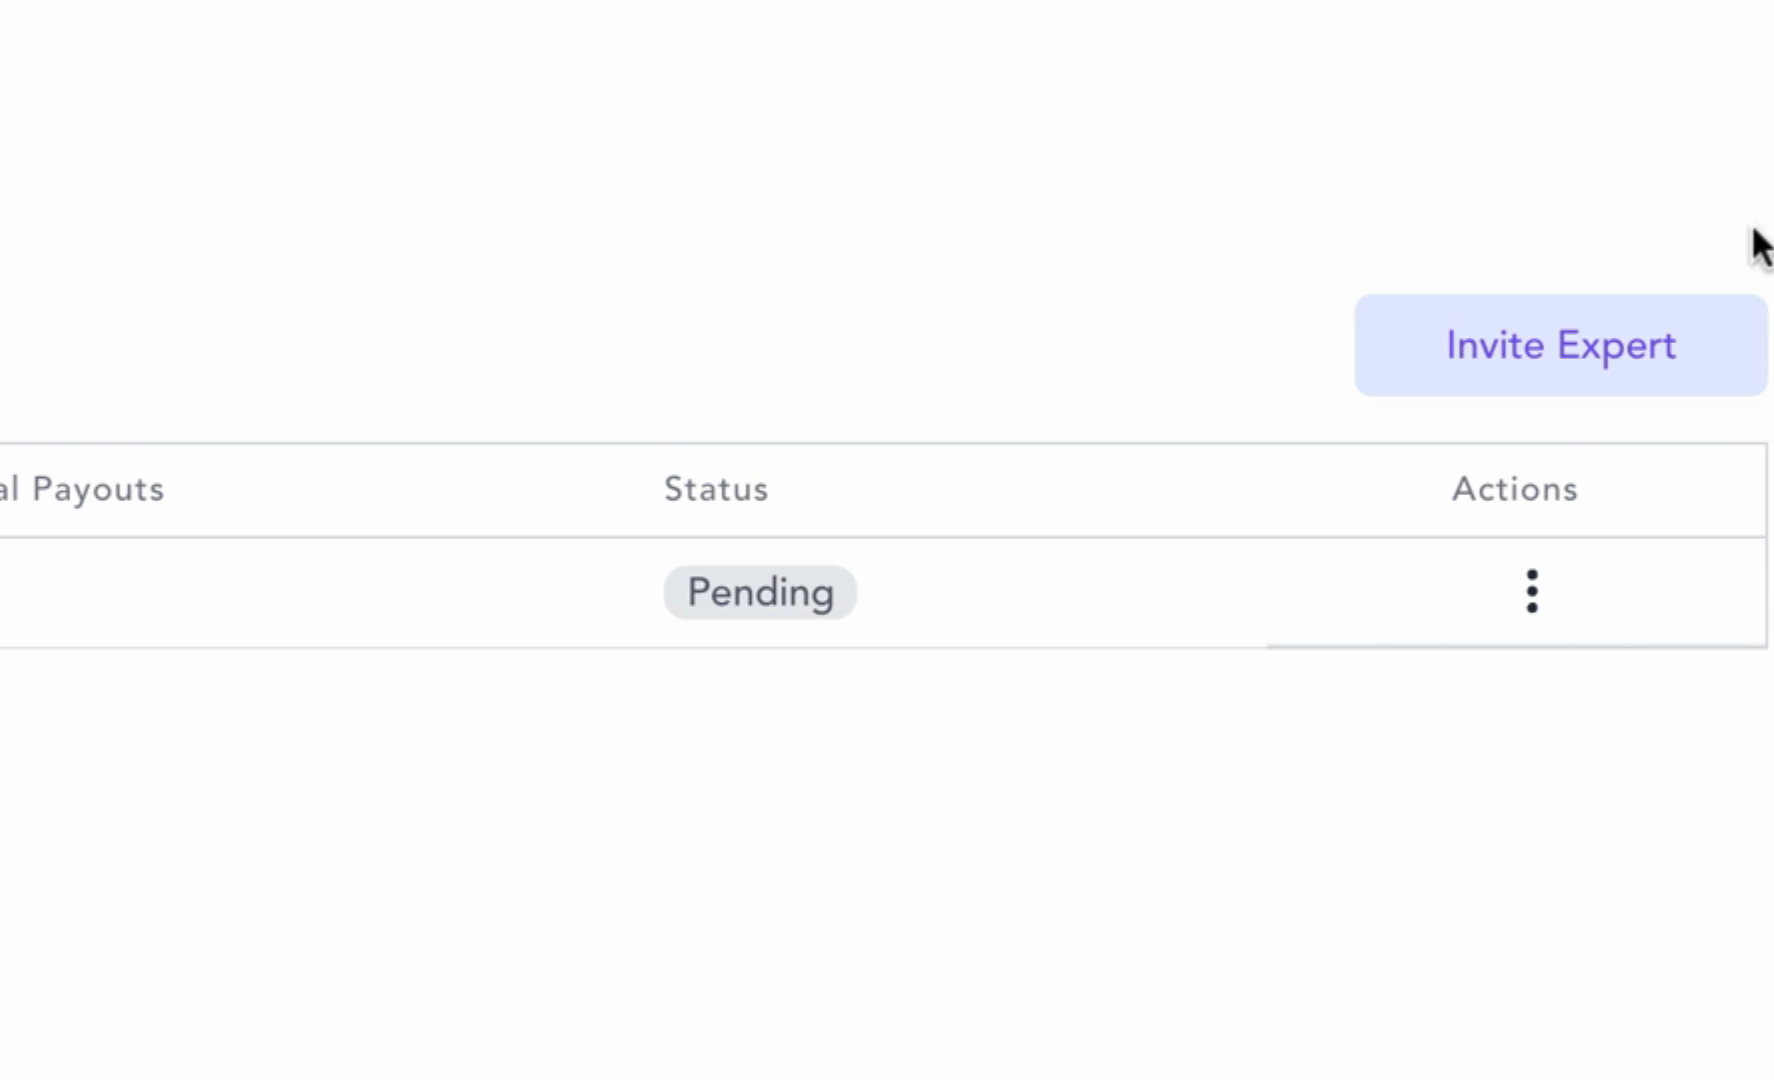Click the Invite Expert button

point(1560,346)
